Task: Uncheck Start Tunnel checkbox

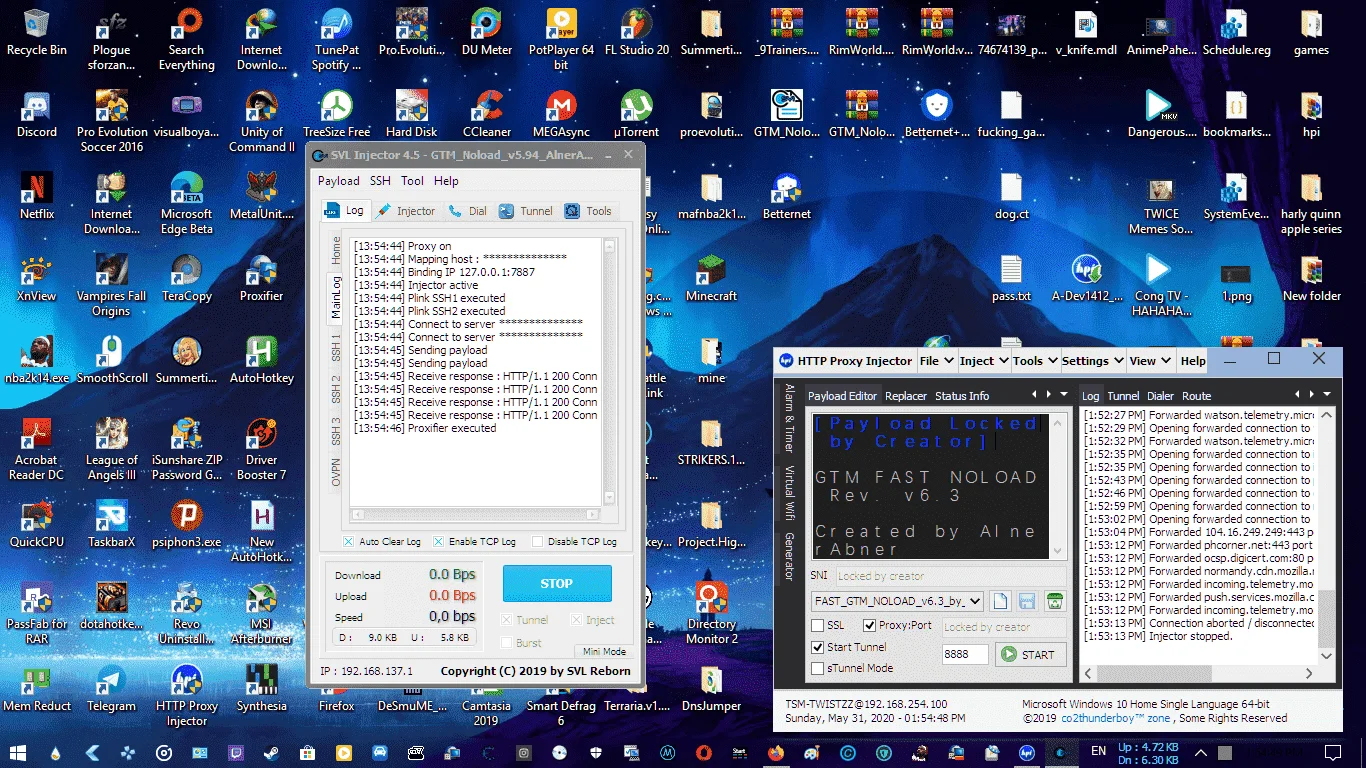Action: (818, 647)
